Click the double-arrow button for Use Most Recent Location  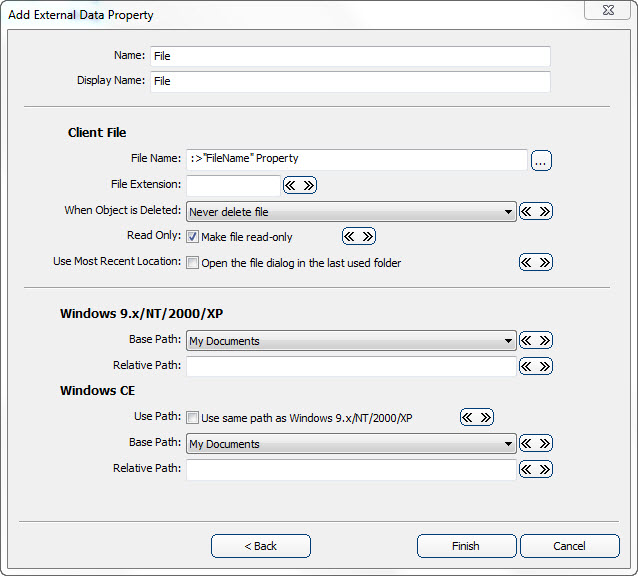click(x=536, y=262)
